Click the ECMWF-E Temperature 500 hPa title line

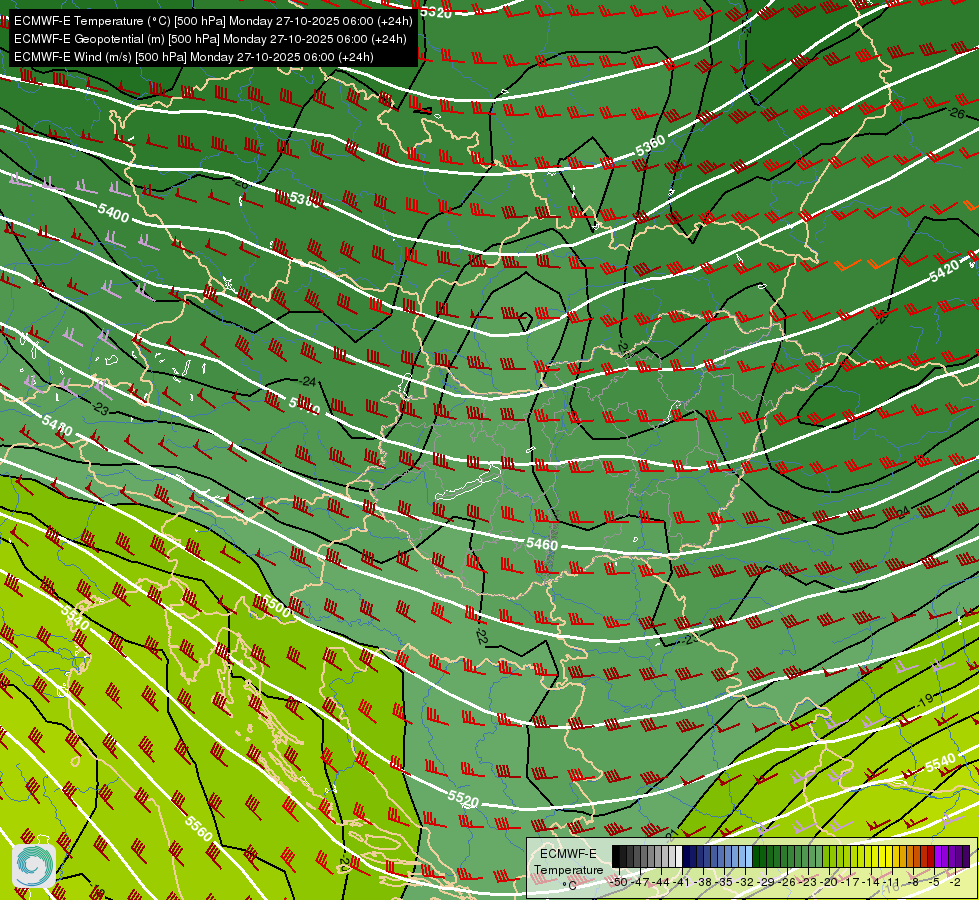click(214, 21)
